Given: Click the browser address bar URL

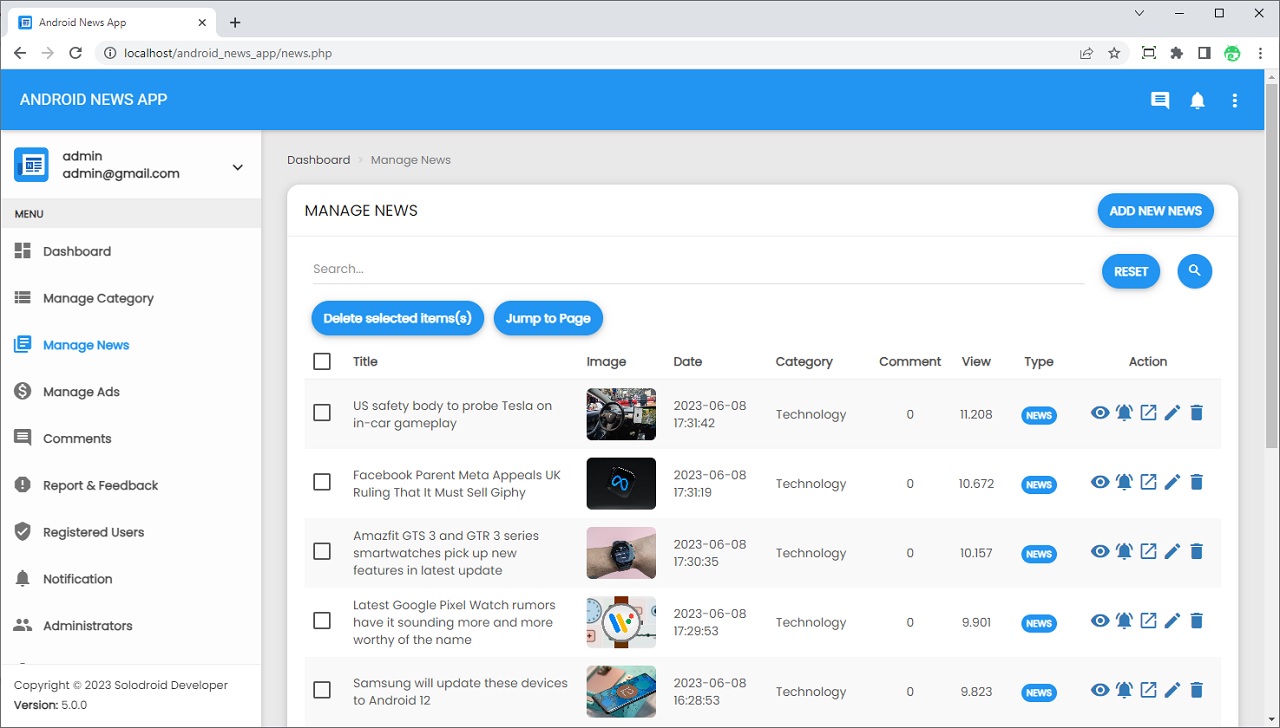Looking at the screenshot, I should click(228, 53).
